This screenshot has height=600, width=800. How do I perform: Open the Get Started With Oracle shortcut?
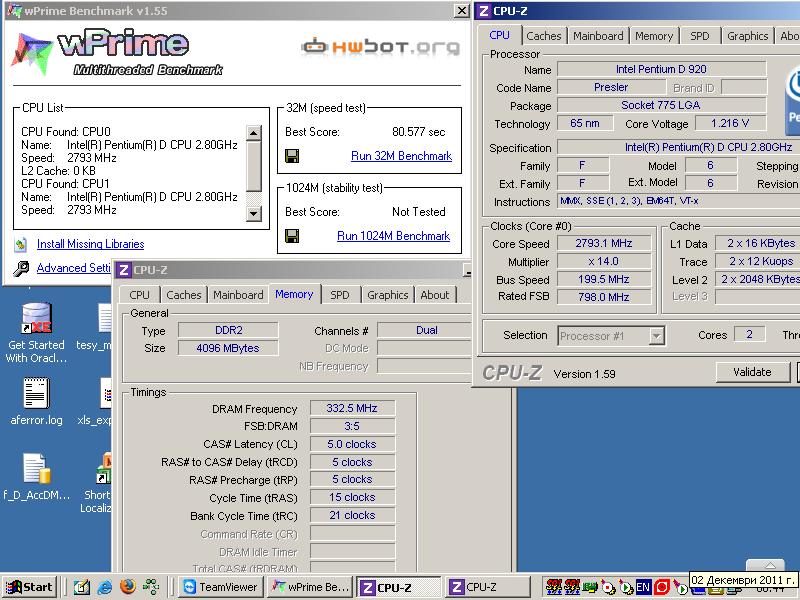click(36, 317)
